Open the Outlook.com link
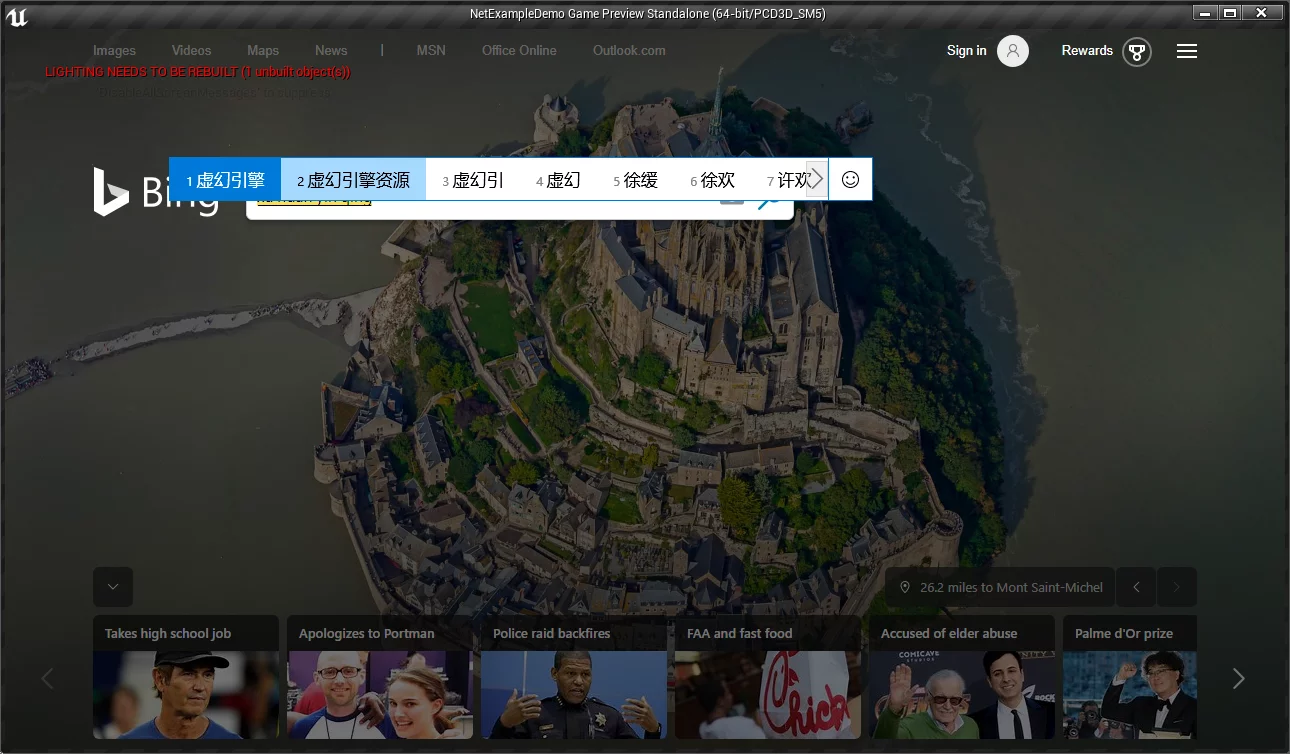This screenshot has height=754, width=1290. 628,51
